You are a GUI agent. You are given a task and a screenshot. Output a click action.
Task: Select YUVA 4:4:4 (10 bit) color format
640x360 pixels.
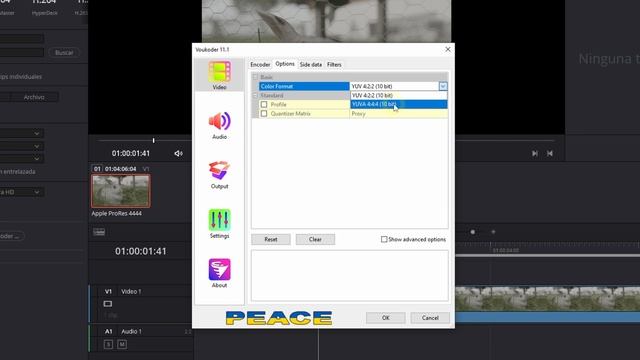pos(399,104)
